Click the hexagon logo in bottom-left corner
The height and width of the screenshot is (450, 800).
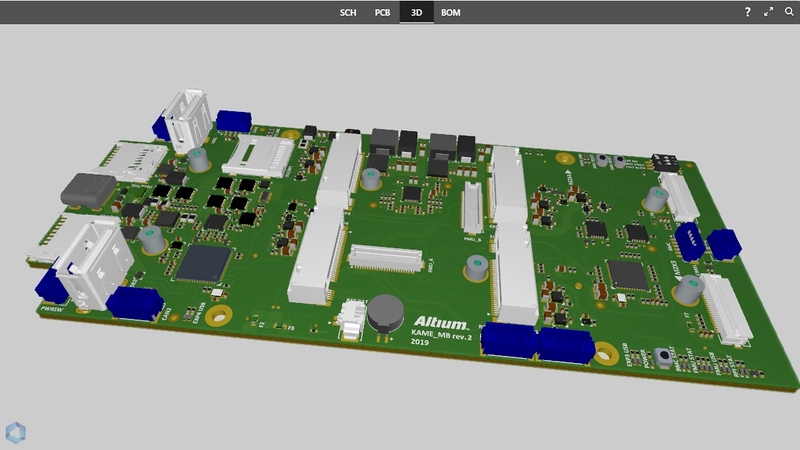(x=16, y=432)
